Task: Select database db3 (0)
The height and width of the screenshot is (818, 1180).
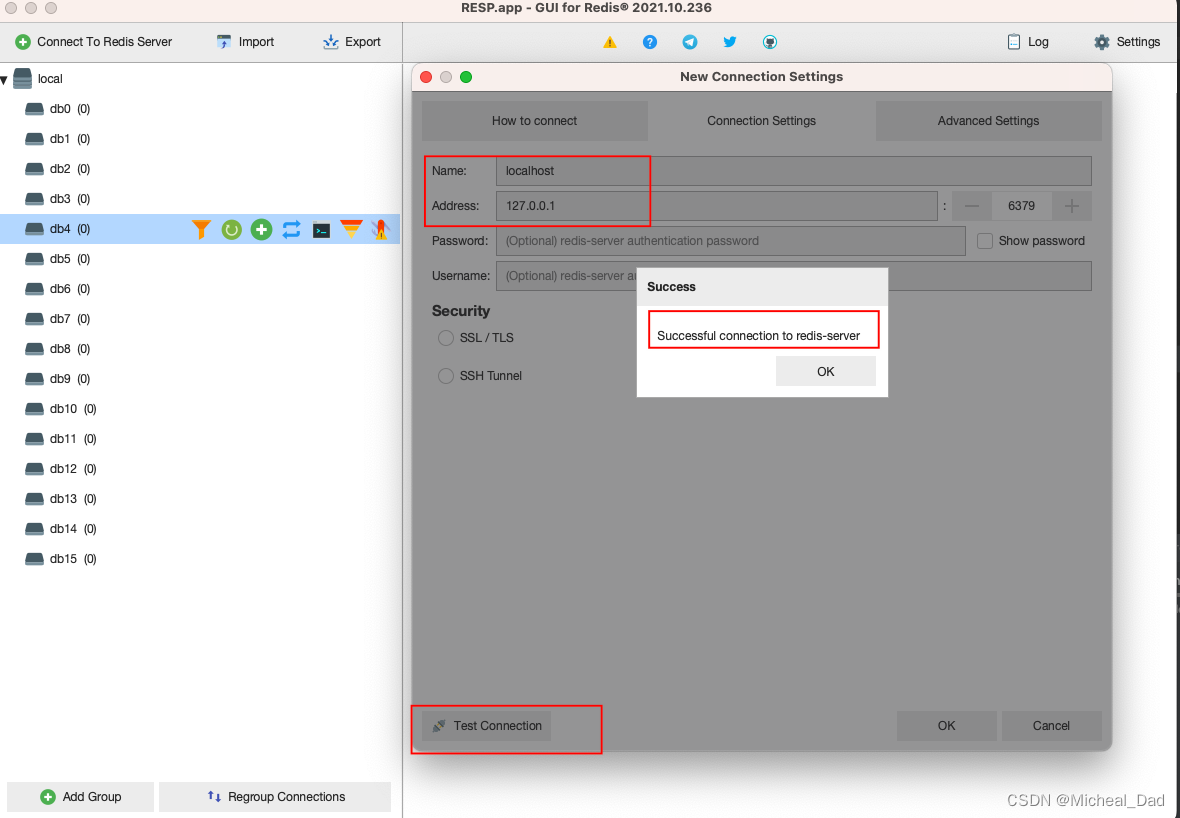Action: point(58,199)
